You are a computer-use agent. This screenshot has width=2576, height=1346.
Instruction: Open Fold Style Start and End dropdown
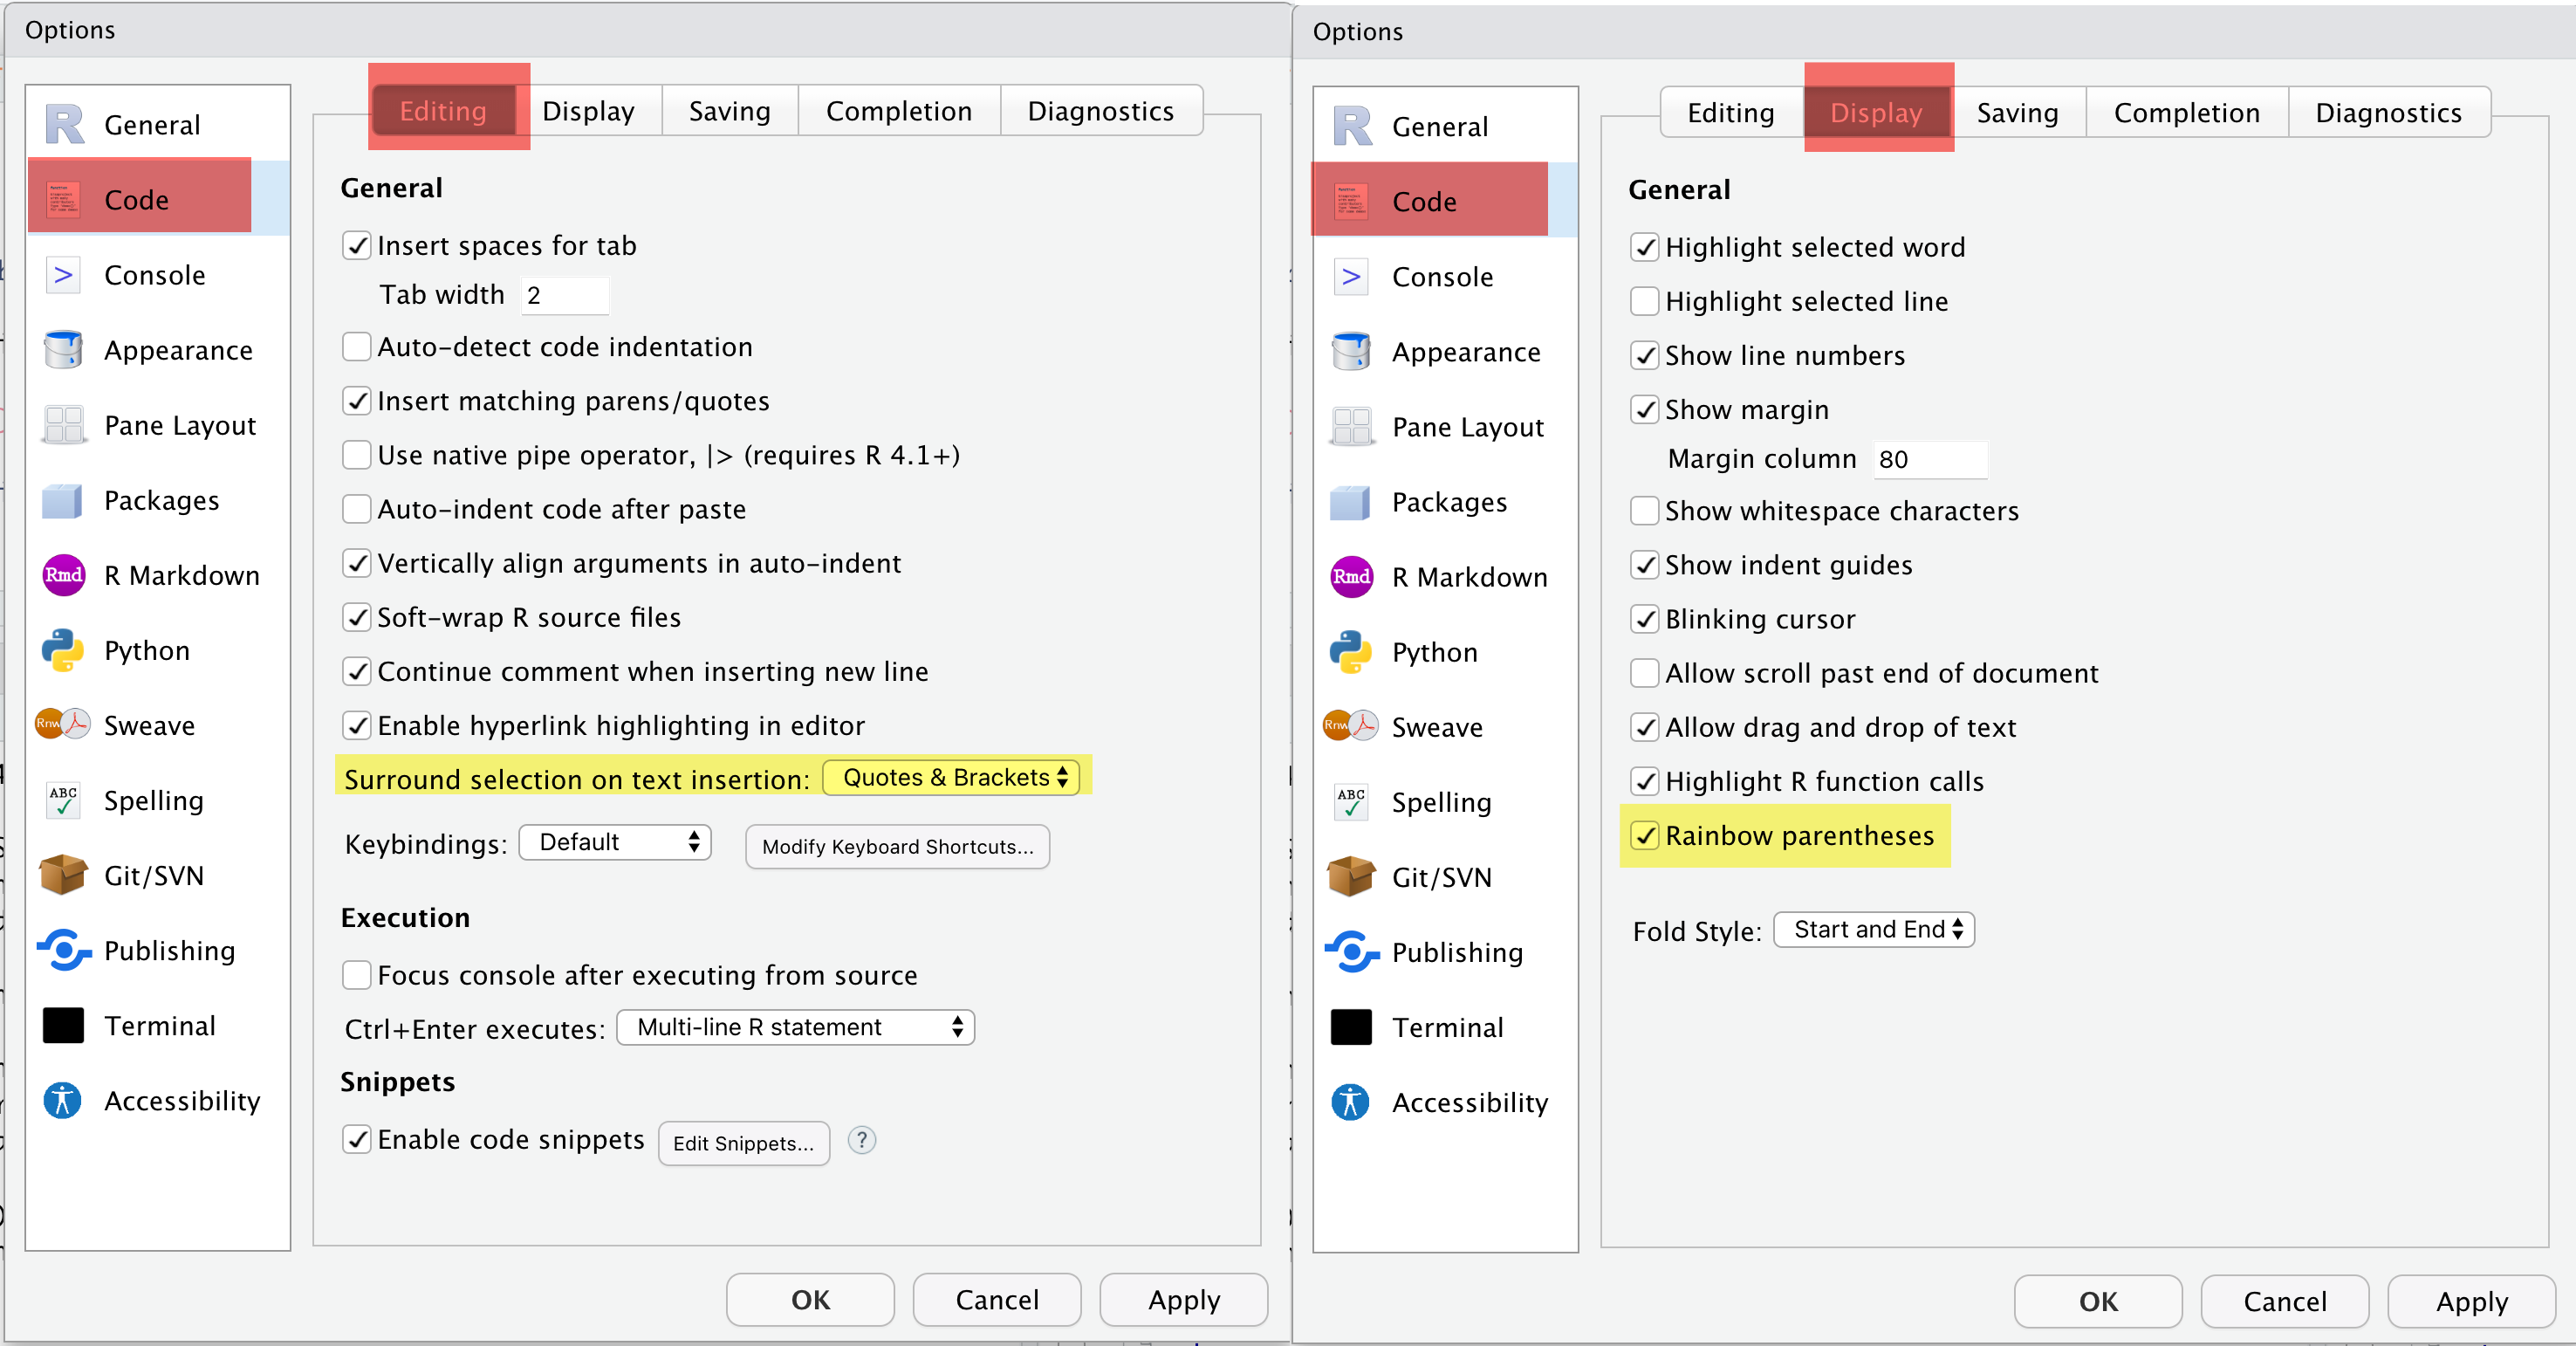tap(1875, 929)
